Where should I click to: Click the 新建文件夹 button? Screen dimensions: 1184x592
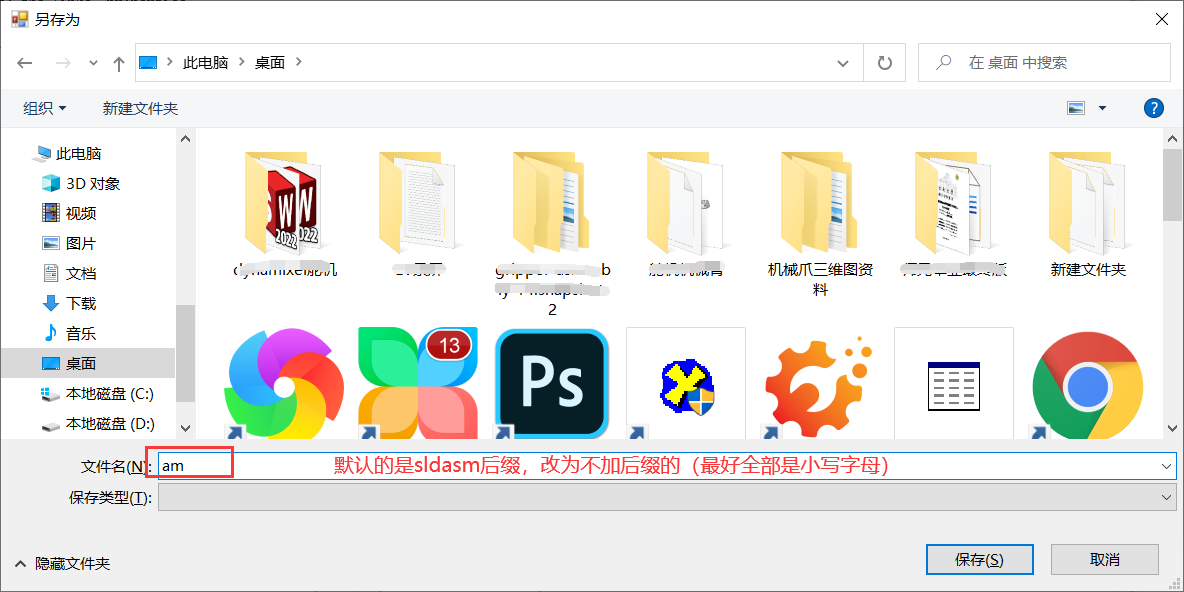point(140,109)
